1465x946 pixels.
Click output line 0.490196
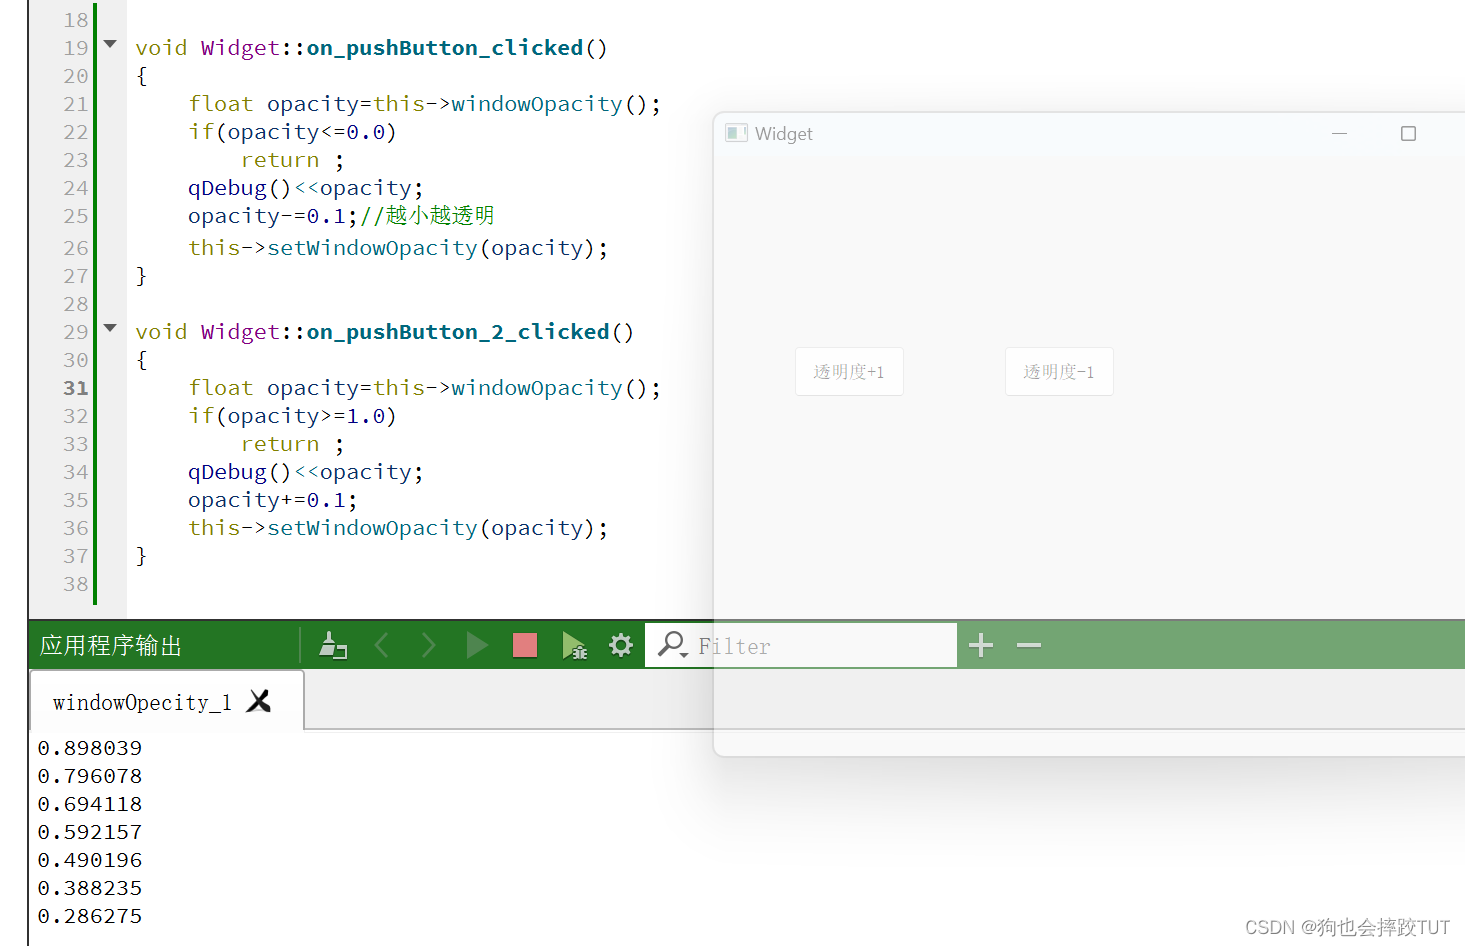click(90, 860)
